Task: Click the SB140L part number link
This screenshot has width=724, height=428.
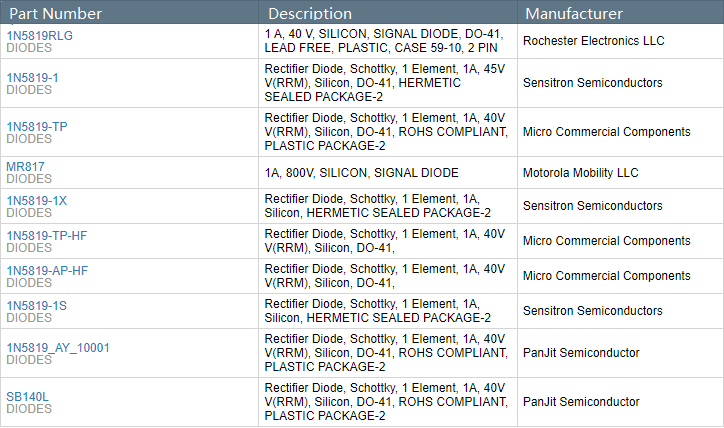Action: click(27, 397)
